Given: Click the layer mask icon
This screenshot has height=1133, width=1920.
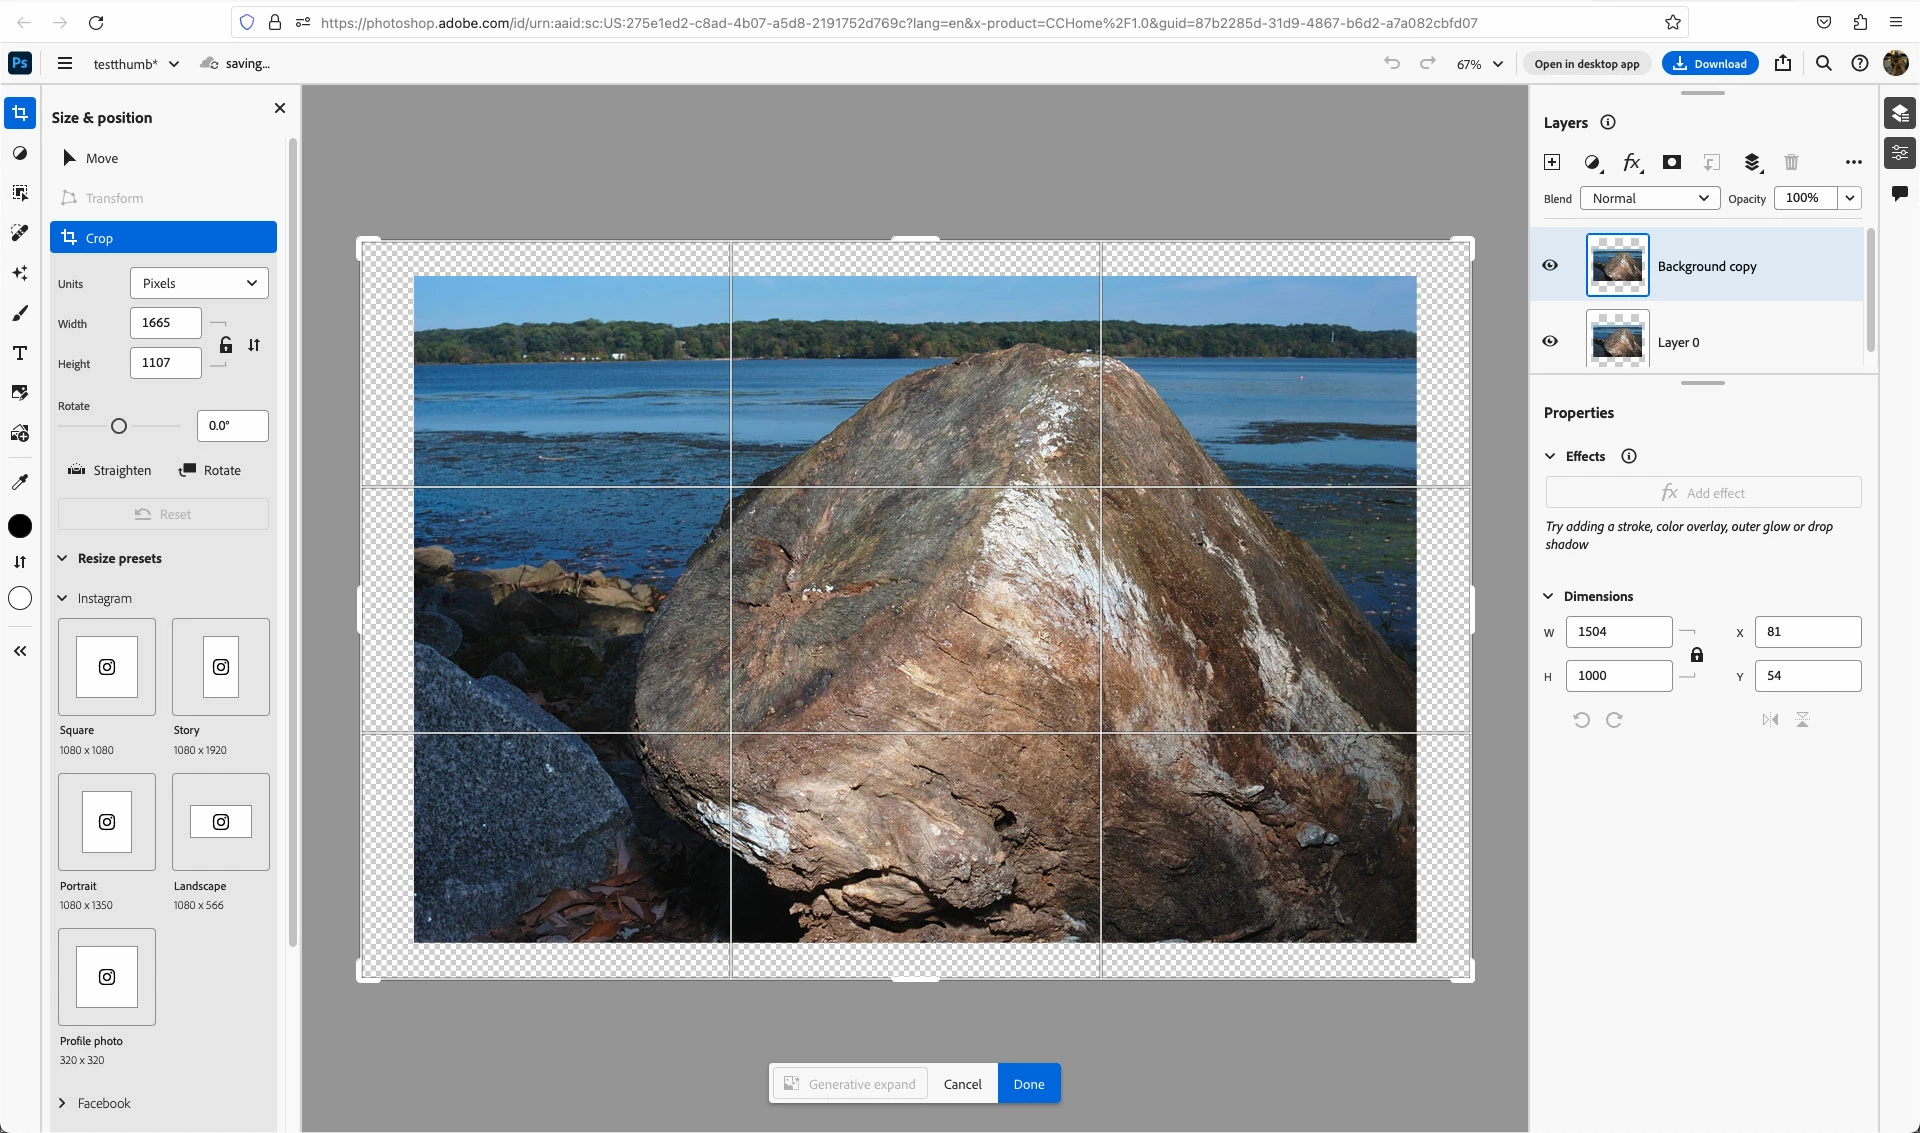Looking at the screenshot, I should (1671, 162).
